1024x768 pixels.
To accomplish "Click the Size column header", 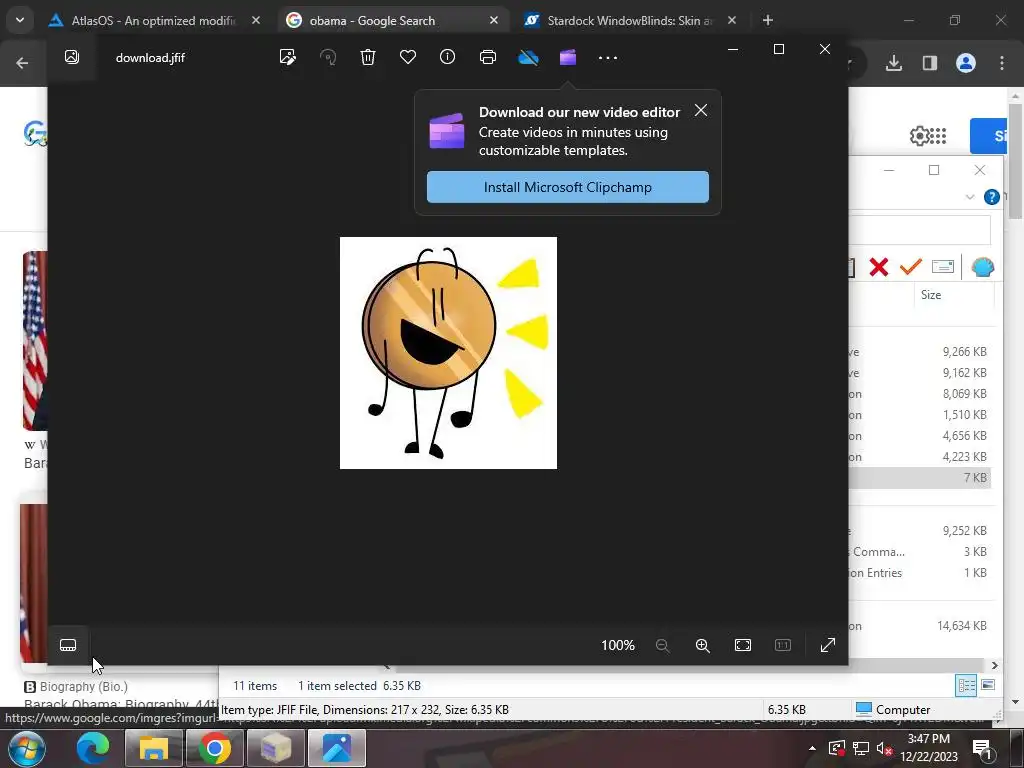I will [x=931, y=295].
